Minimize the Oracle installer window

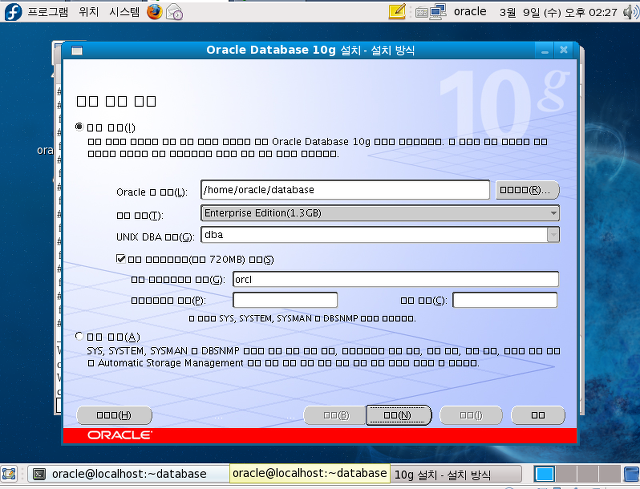pos(544,51)
